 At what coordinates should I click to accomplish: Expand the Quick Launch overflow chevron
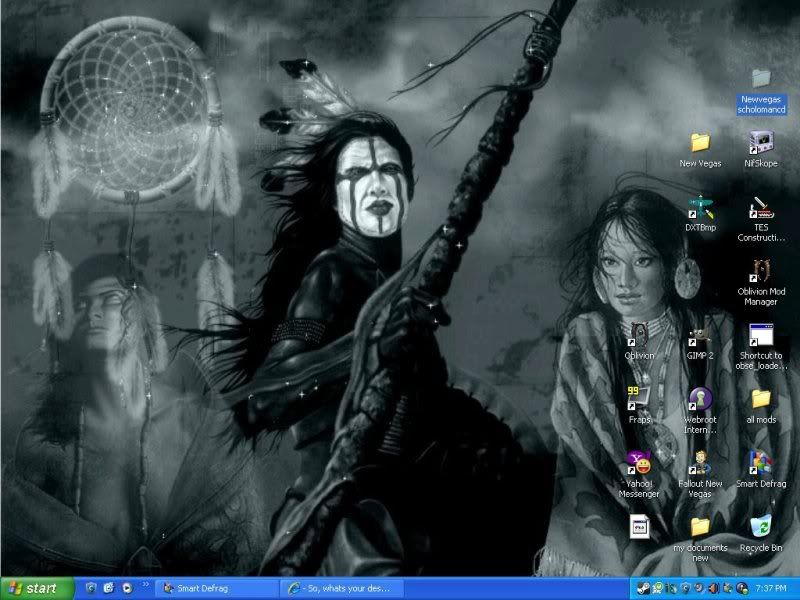point(146,585)
